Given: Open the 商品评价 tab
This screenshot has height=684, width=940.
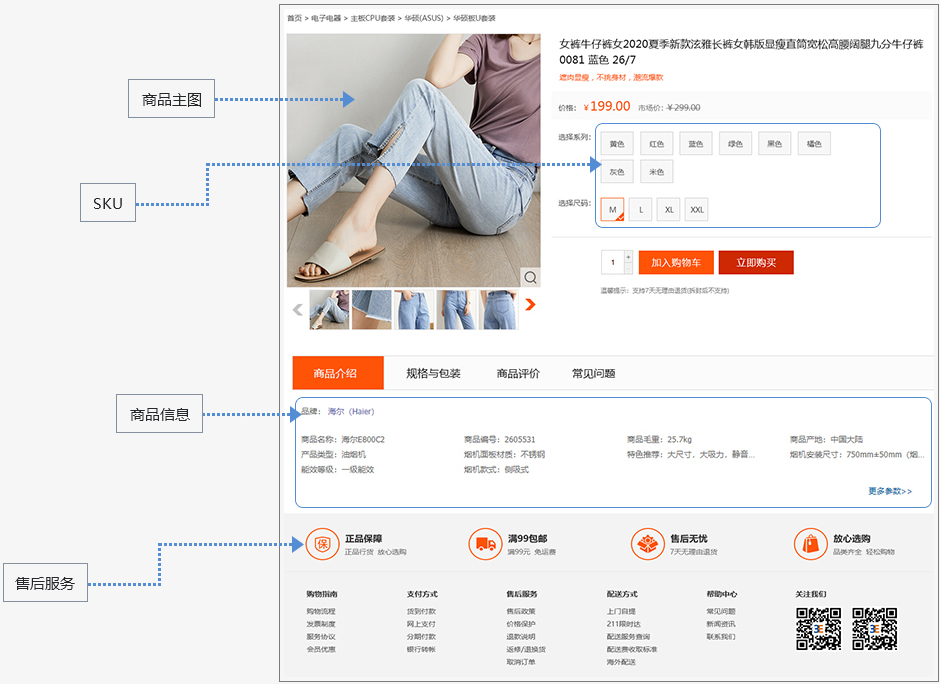Looking at the screenshot, I should pos(518,373).
